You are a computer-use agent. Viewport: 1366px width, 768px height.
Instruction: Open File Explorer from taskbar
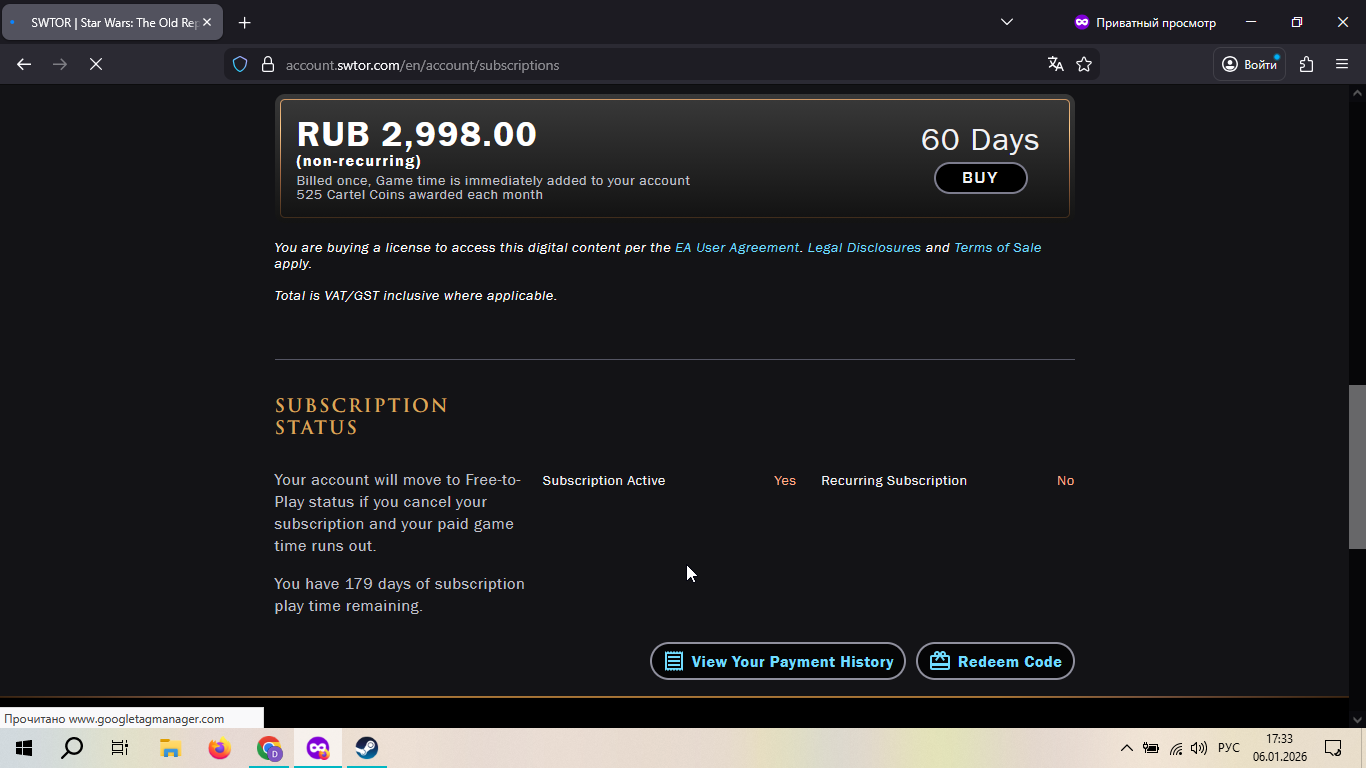point(170,748)
